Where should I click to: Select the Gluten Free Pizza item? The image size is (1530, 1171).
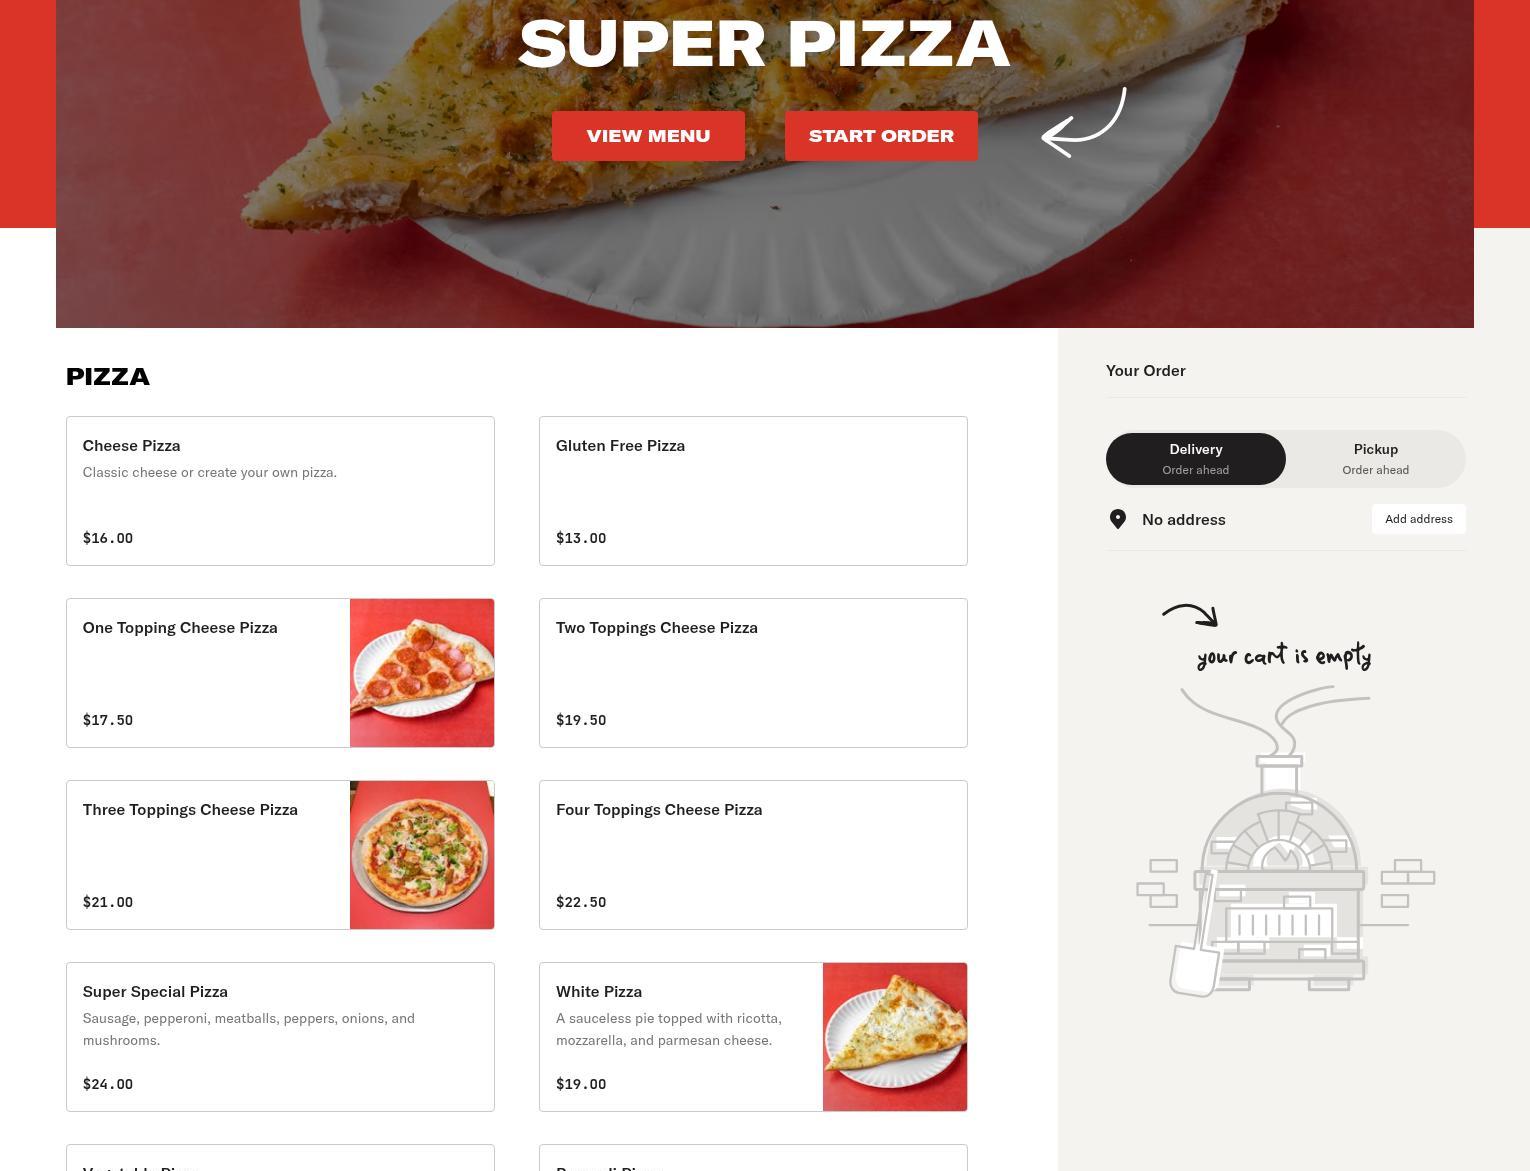point(753,491)
